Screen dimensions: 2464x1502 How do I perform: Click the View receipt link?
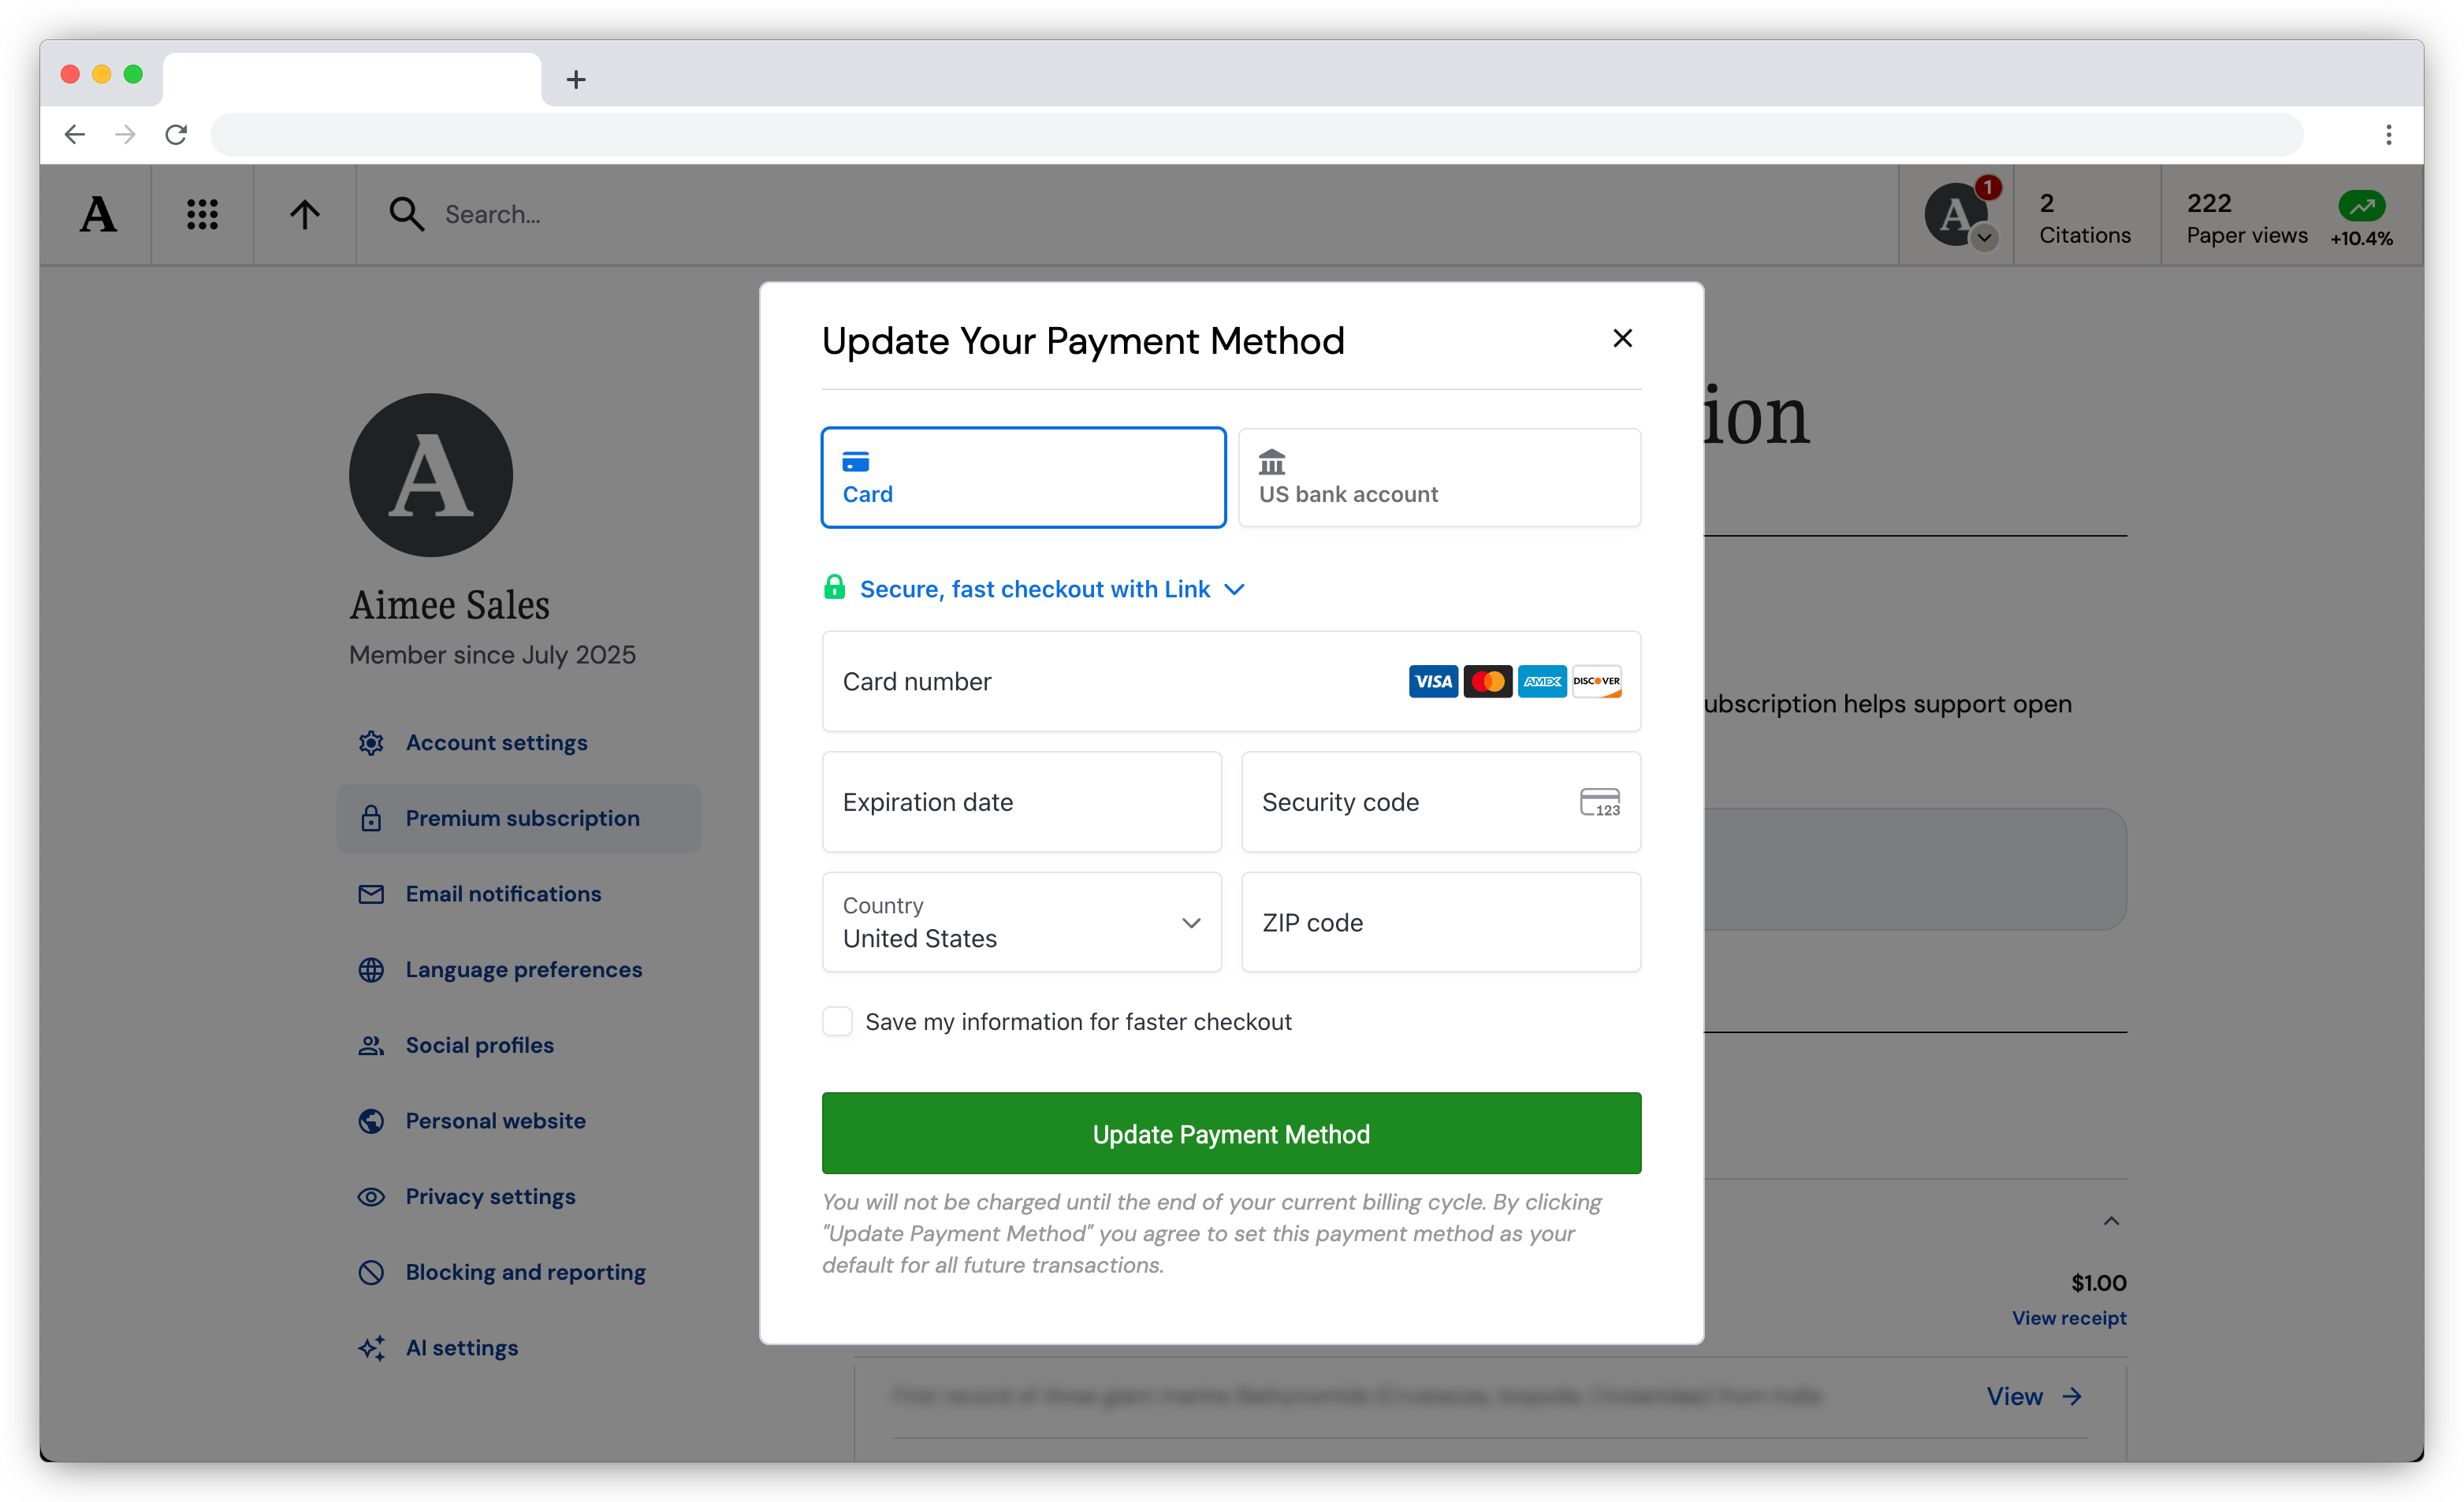click(2069, 1318)
